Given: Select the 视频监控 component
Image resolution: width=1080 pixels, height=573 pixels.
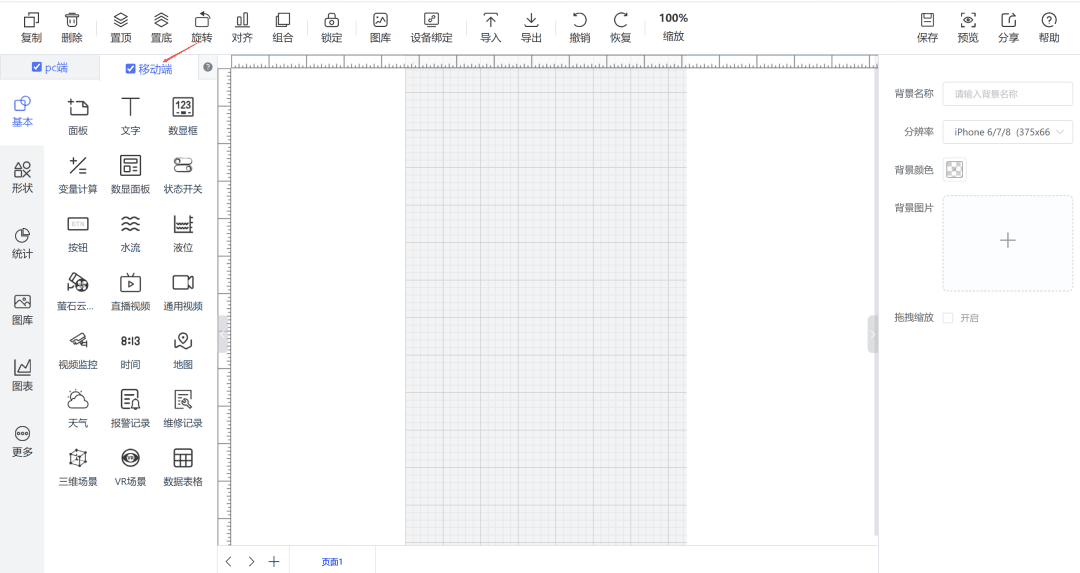Looking at the screenshot, I should pyautogui.click(x=78, y=351).
